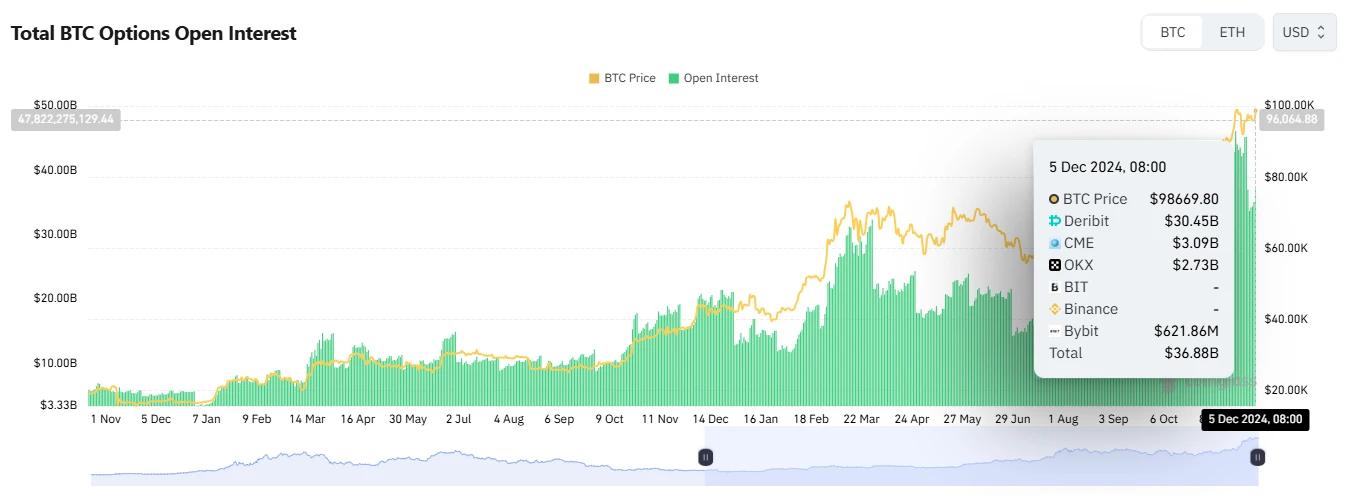Screen dimensions: 1347x495
Task: Click the Bybit logo icon
Action: pyautogui.click(x=1054, y=331)
